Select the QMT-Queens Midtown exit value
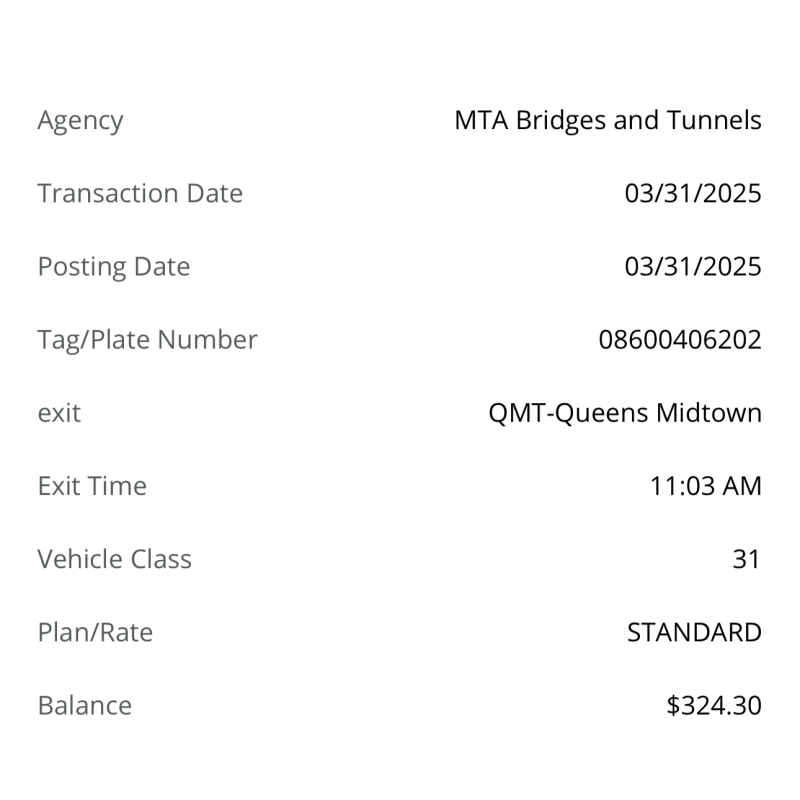 click(625, 413)
